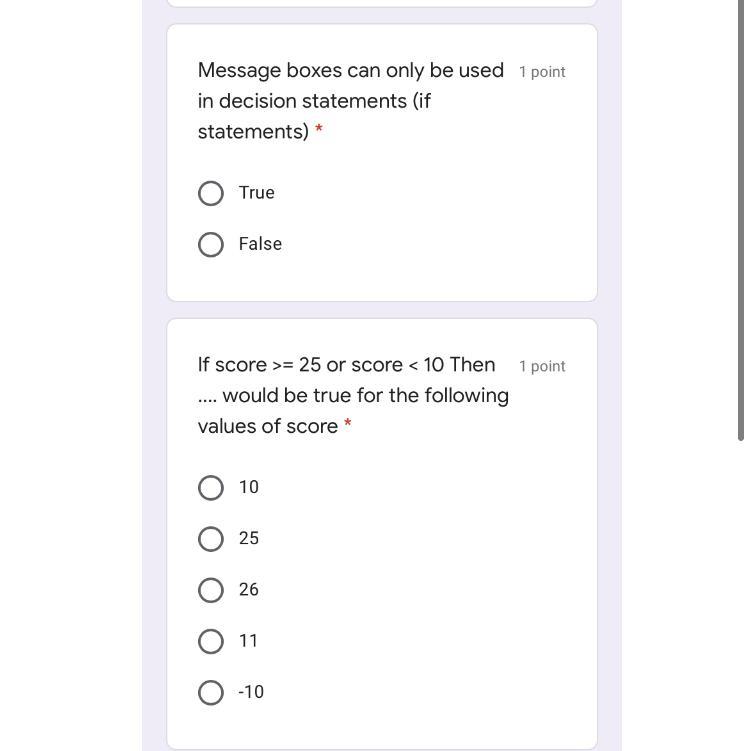Image resolution: width=750 pixels, height=751 pixels.
Task: Choose the radio circle for 25
Action: pos(211,539)
